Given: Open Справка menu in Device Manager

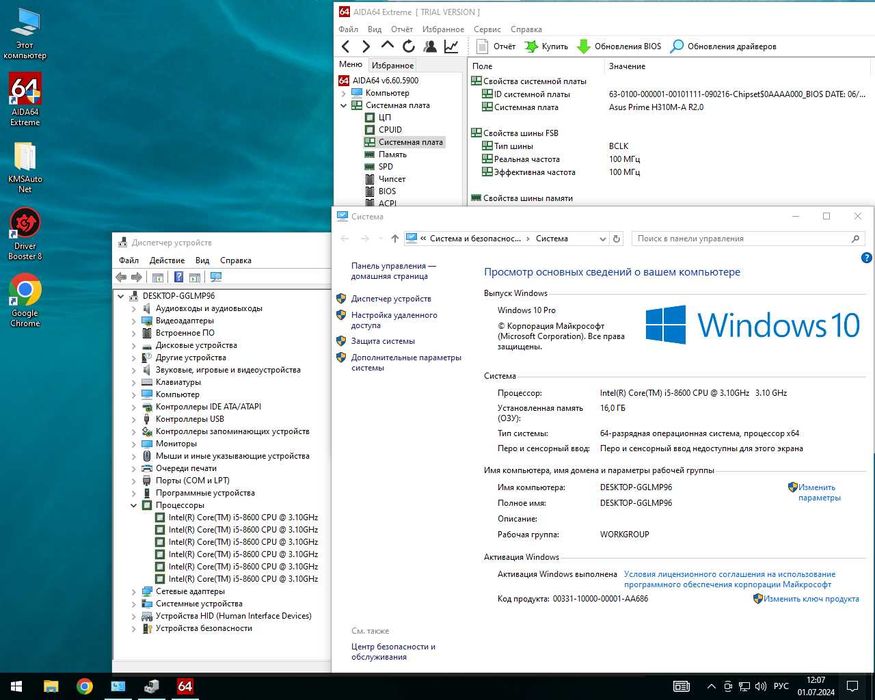Looking at the screenshot, I should (235, 260).
